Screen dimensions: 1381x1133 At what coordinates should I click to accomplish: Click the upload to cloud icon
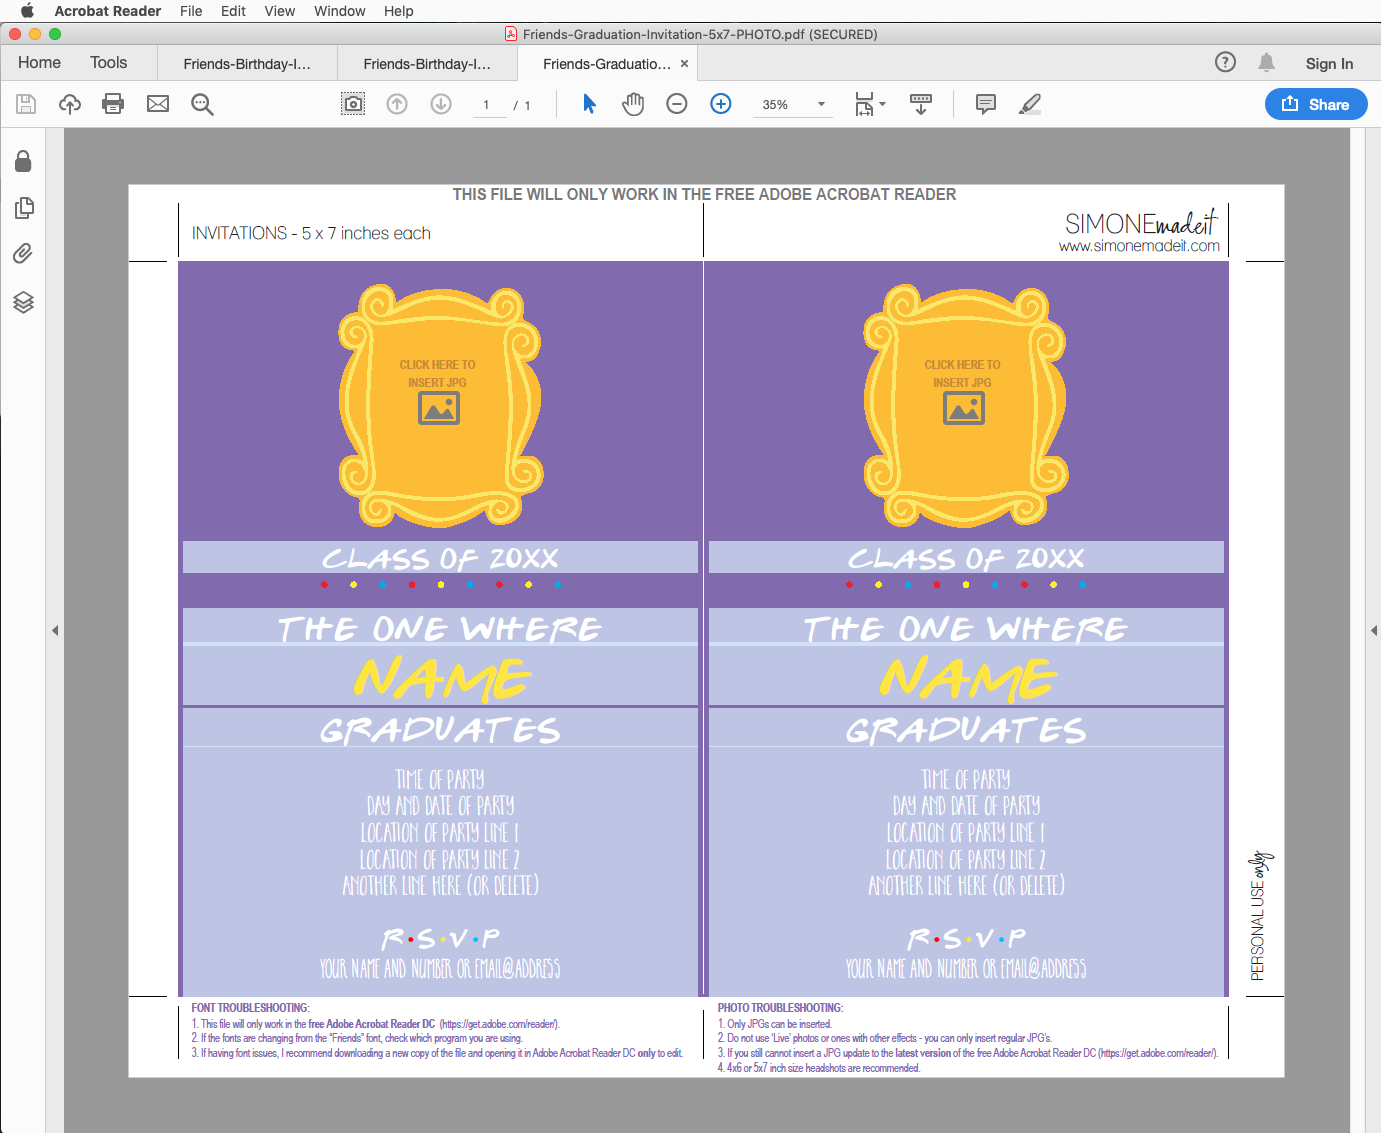click(70, 104)
